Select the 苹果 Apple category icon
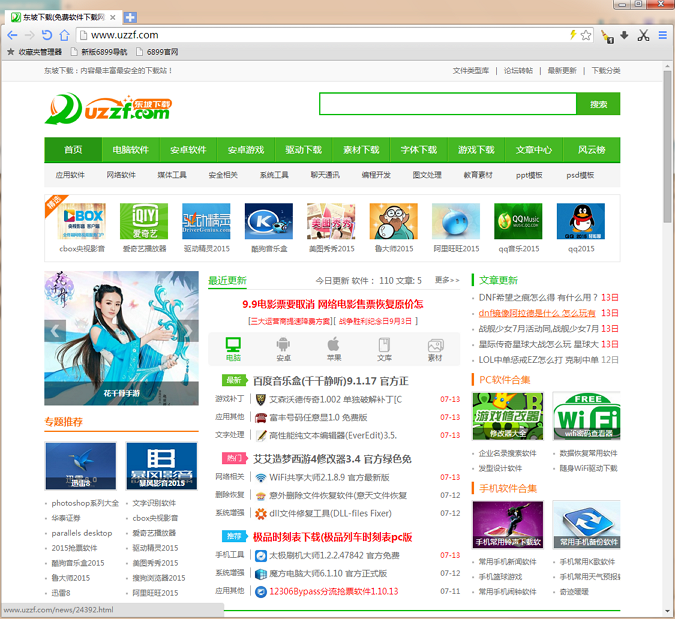The width and height of the screenshot is (675, 619). coord(334,349)
